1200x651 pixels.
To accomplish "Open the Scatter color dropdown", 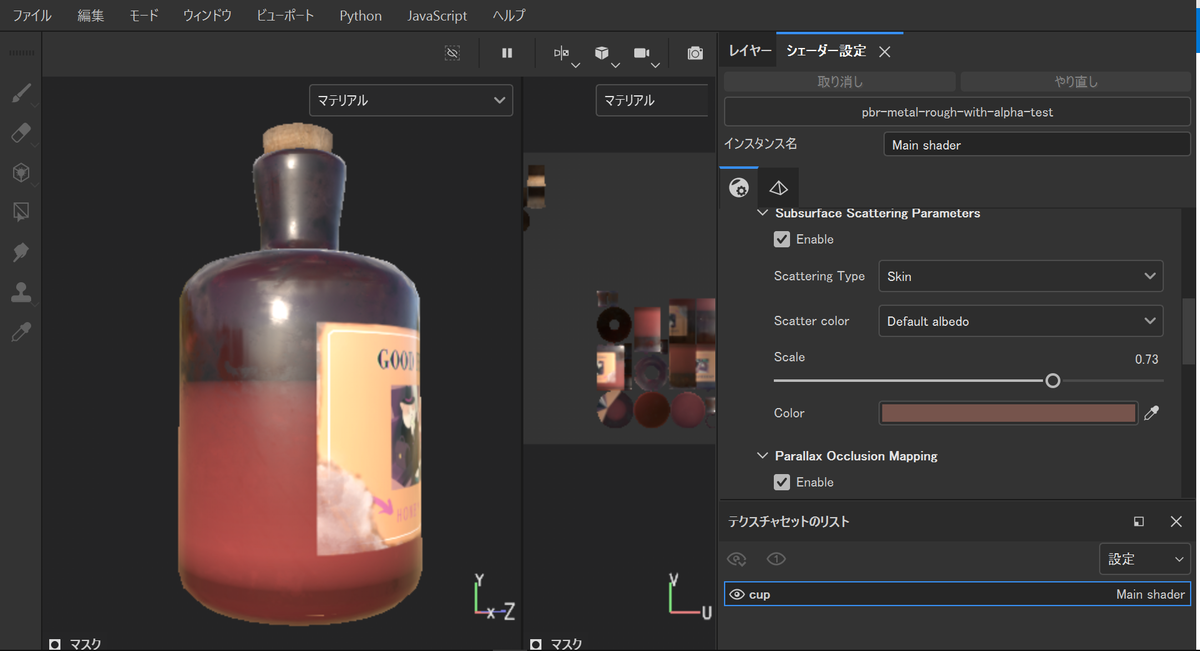I will 1021,321.
